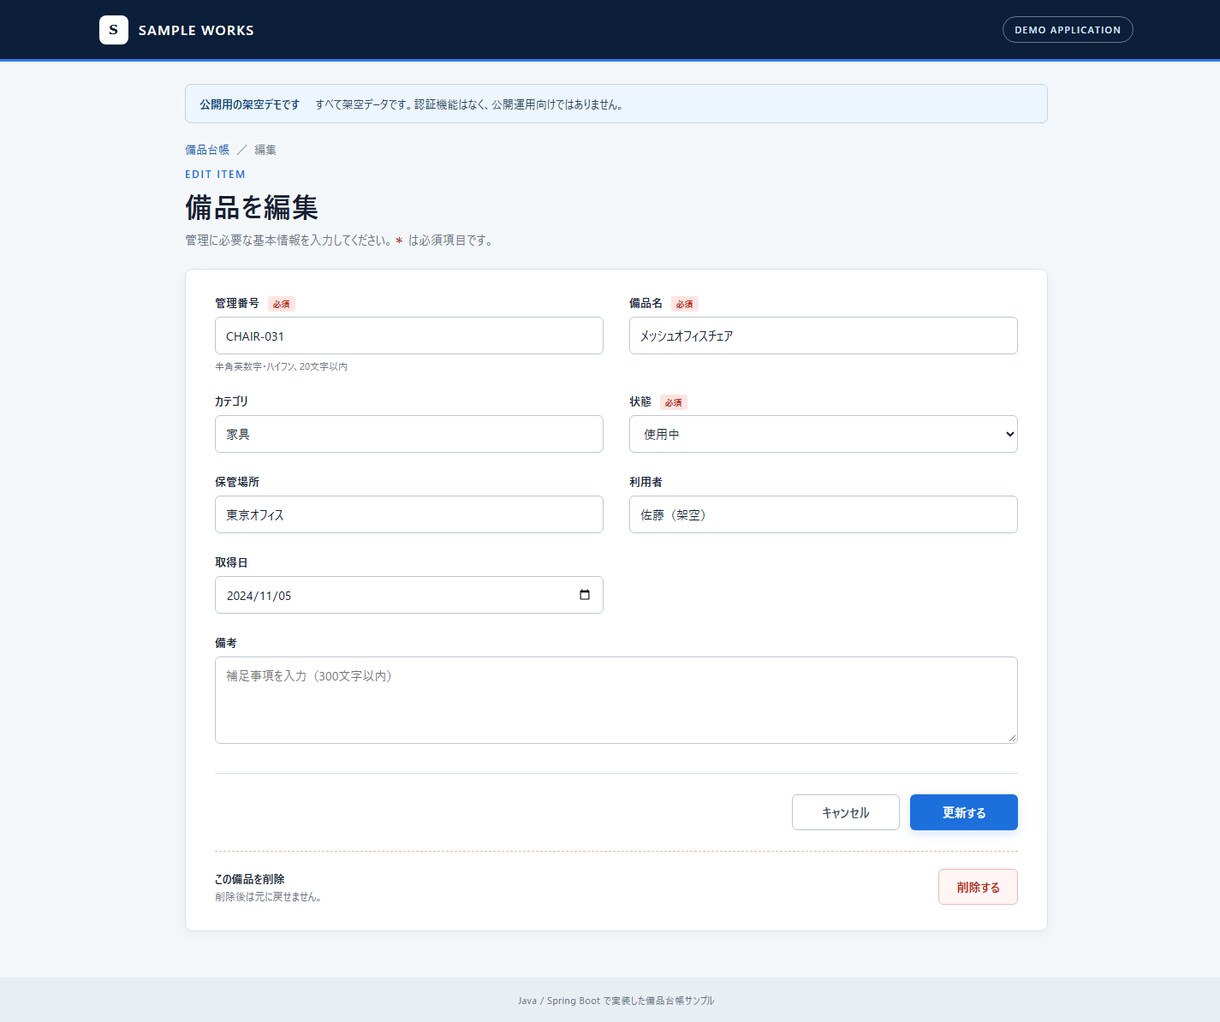Screen dimensions: 1220x1022
Task: Click the SAMPLE WORKS brand name
Action: pyautogui.click(x=196, y=30)
